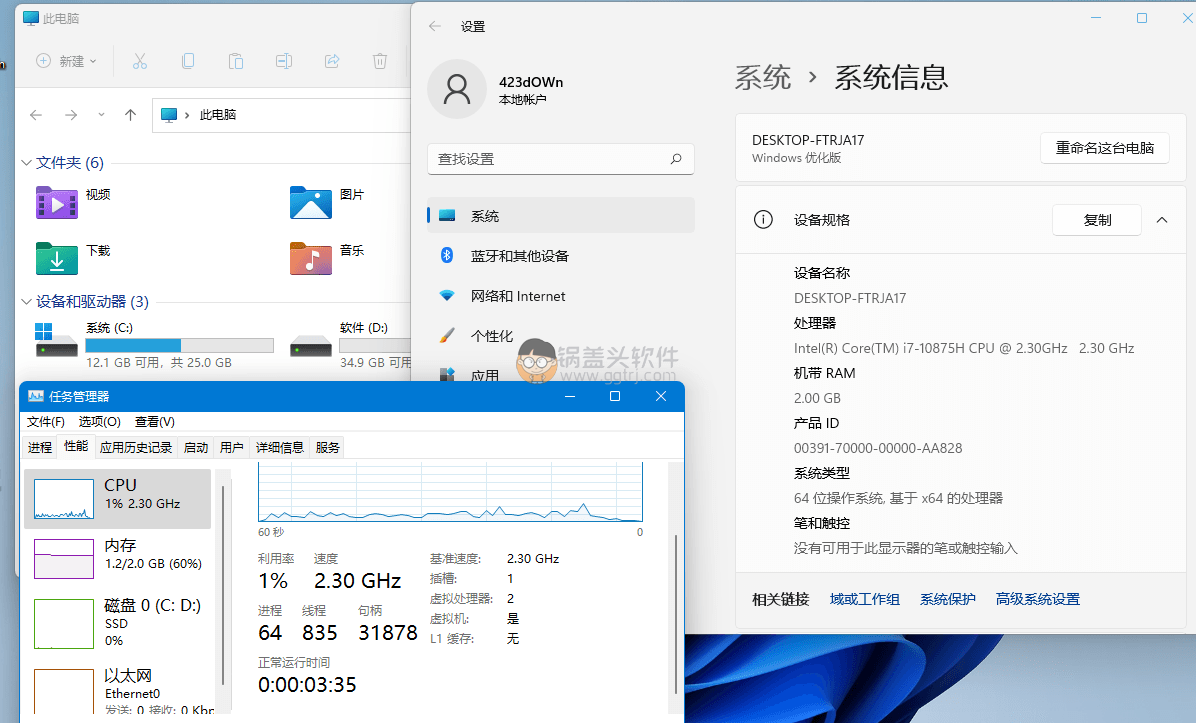Go up one folder level in File Explorer
This screenshot has width=1196, height=723.
(x=130, y=114)
